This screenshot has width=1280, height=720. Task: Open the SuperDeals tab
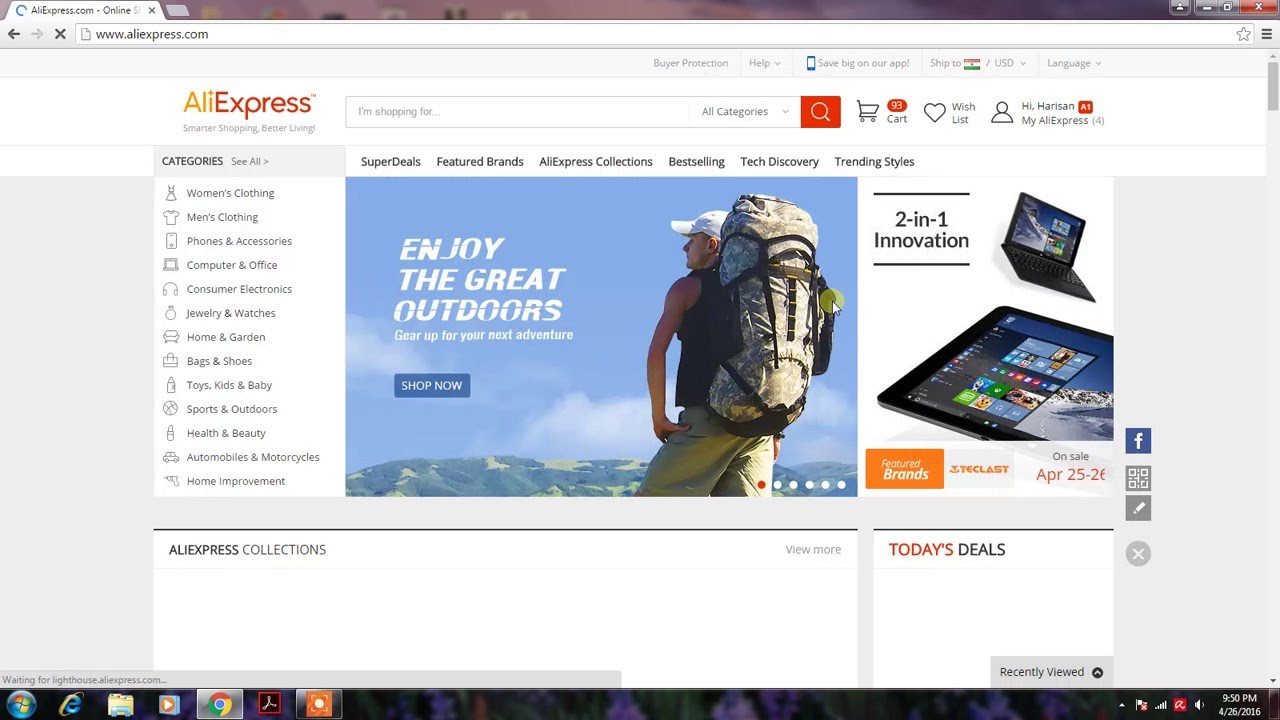(391, 161)
